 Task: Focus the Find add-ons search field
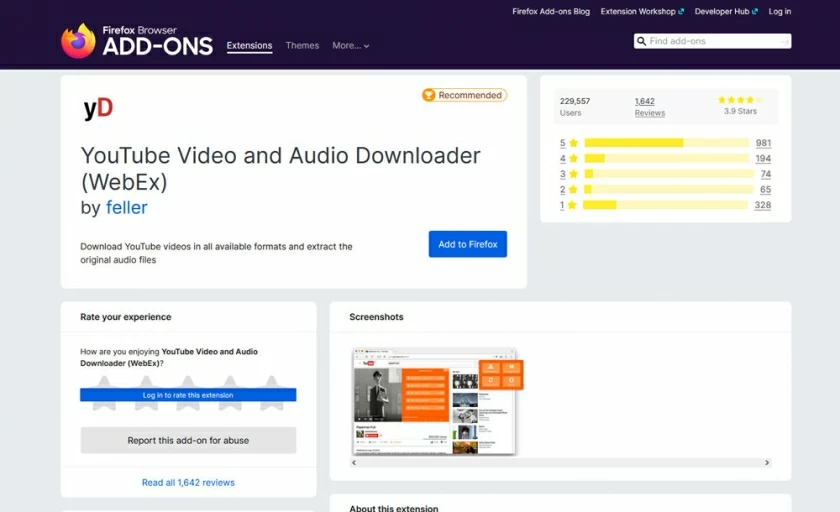[x=712, y=41]
